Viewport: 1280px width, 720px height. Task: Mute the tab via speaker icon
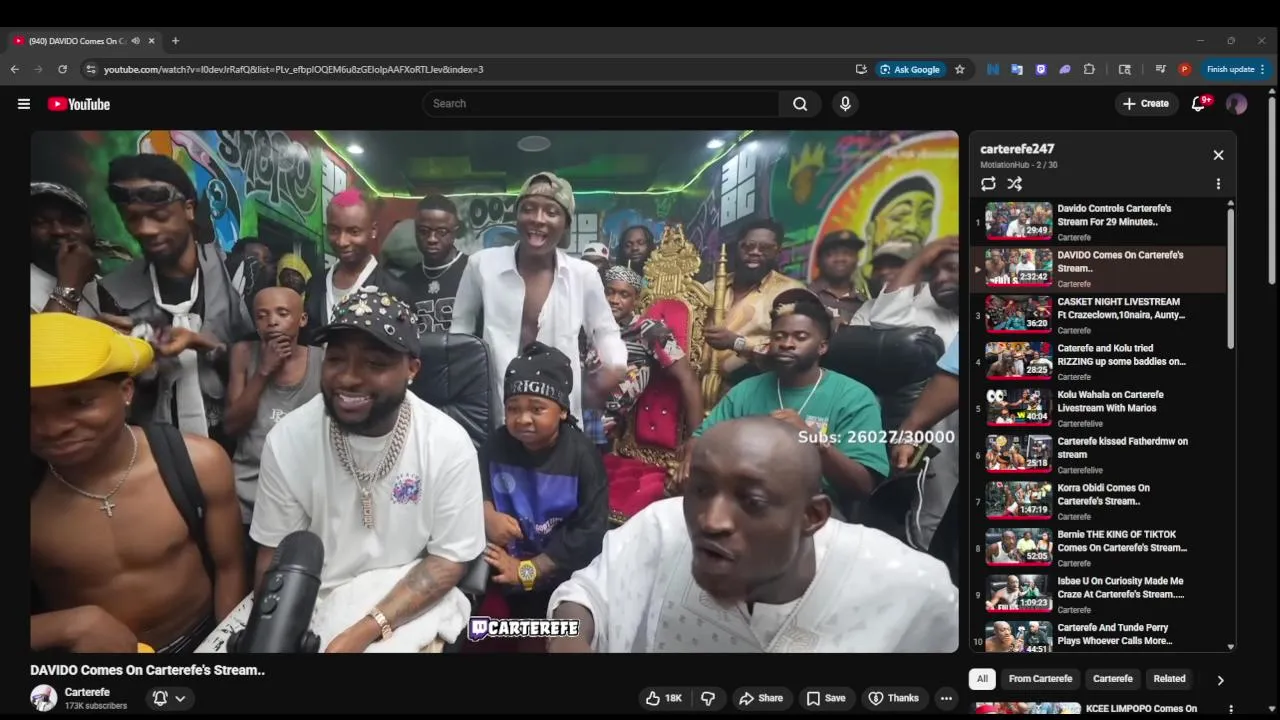[135, 41]
